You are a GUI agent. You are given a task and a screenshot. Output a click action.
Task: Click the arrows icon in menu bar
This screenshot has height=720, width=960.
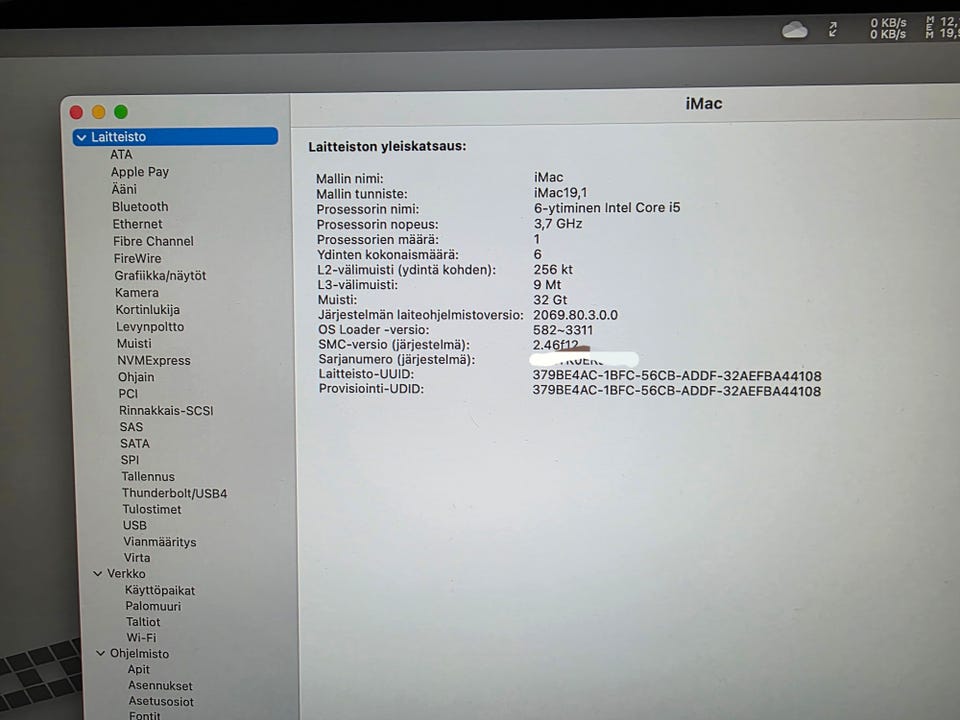833,29
